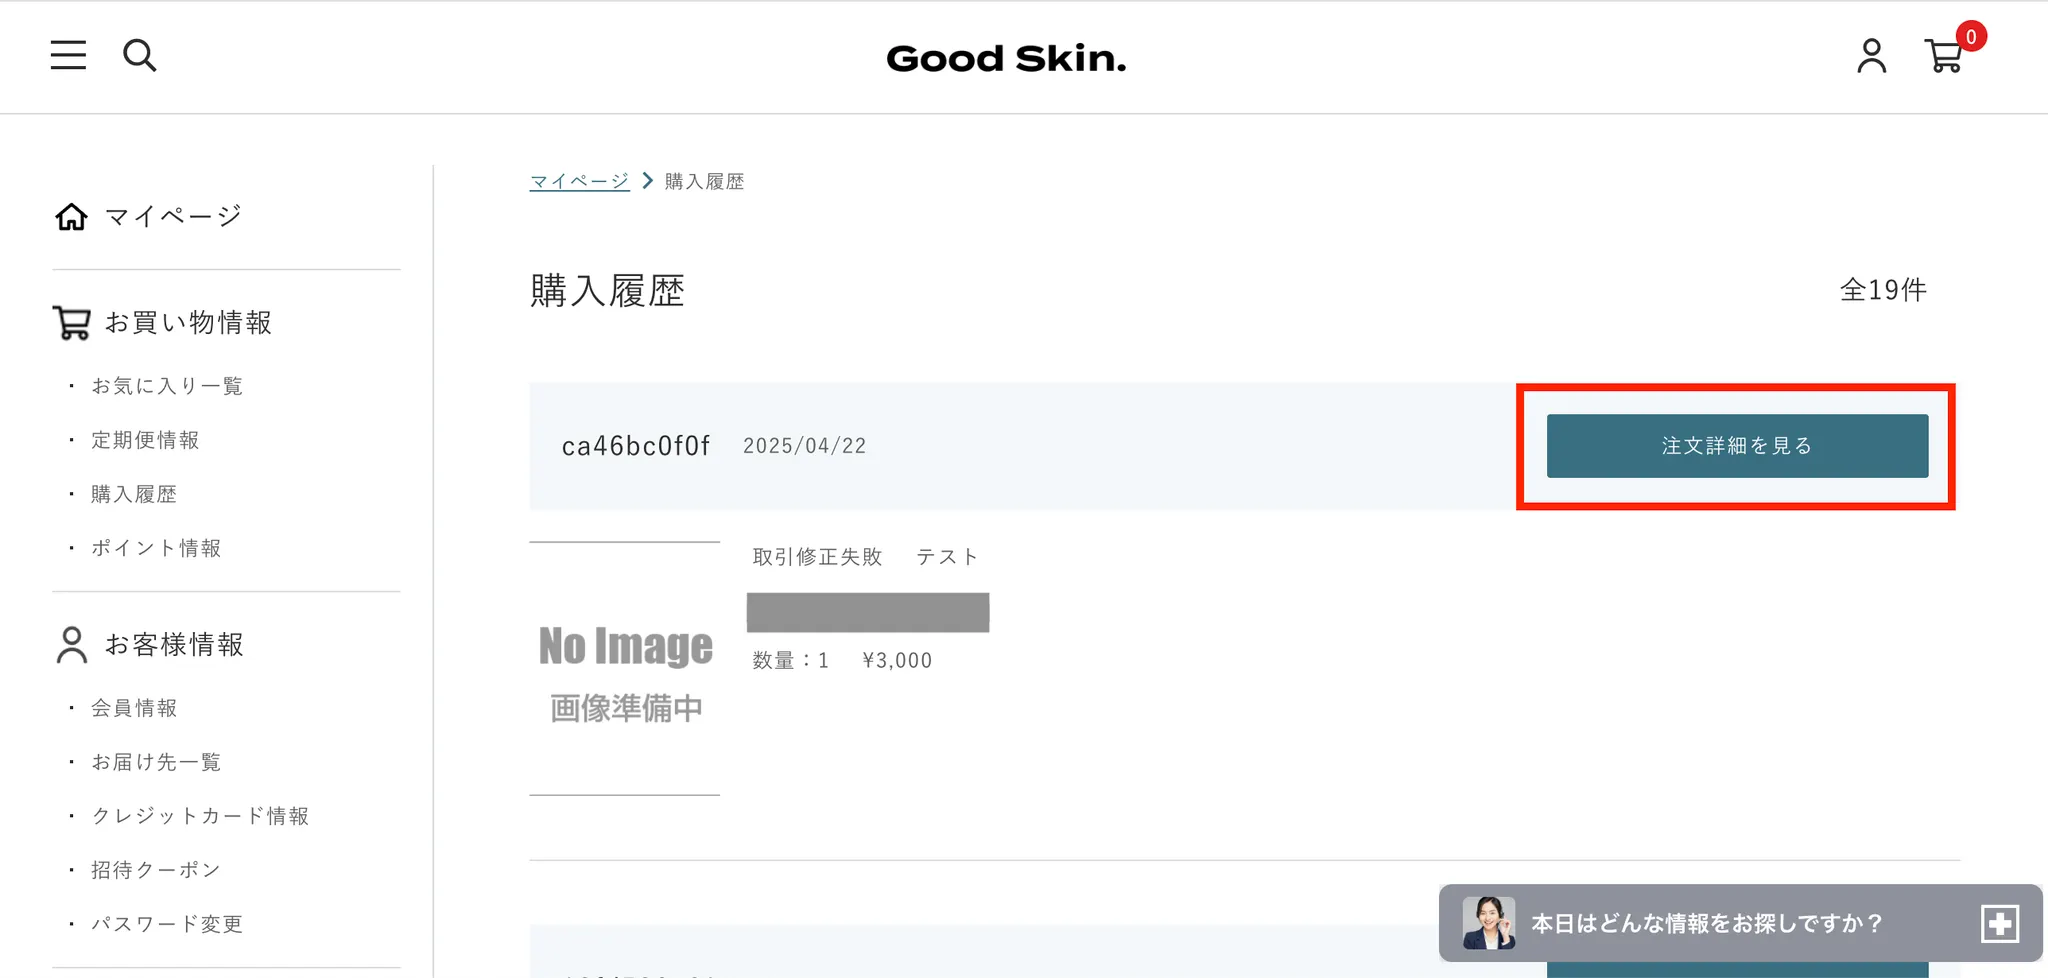Click the search magnifier icon
Screen dimensions: 2048x978
139,55
